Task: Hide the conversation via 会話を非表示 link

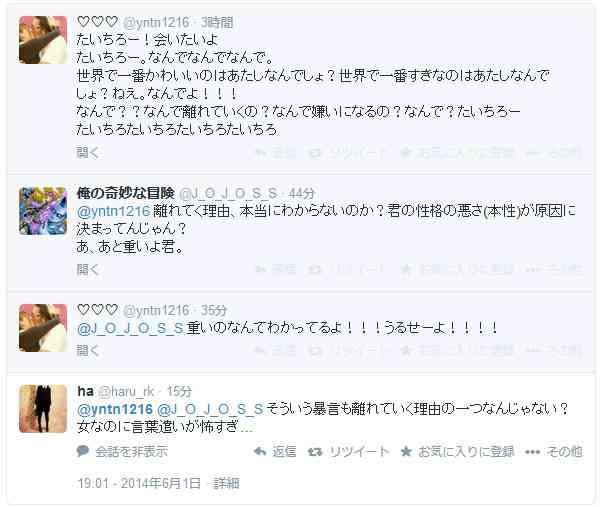Action: coord(132,452)
